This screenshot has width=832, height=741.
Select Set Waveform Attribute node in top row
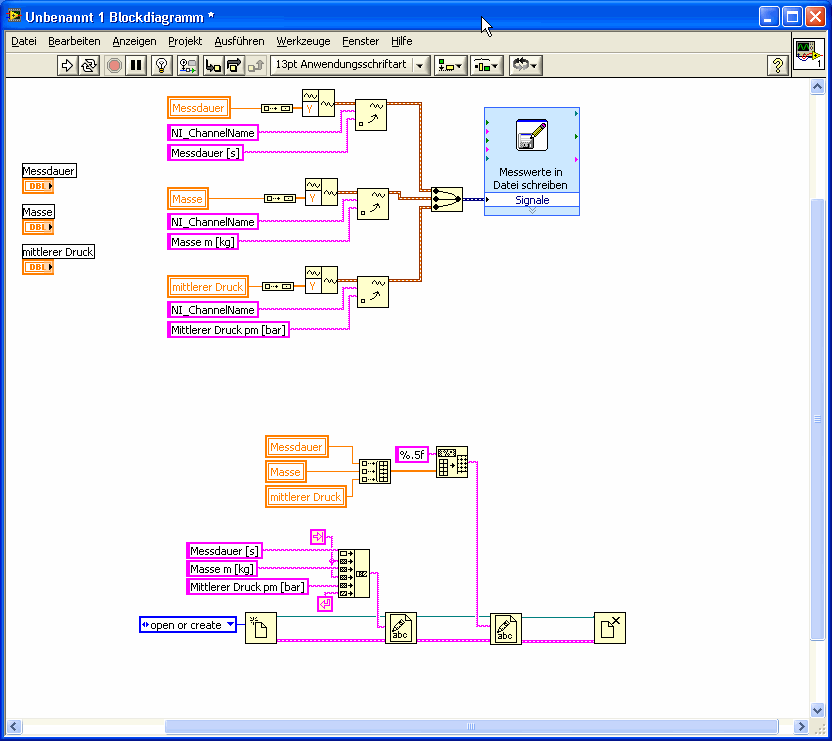point(371,115)
